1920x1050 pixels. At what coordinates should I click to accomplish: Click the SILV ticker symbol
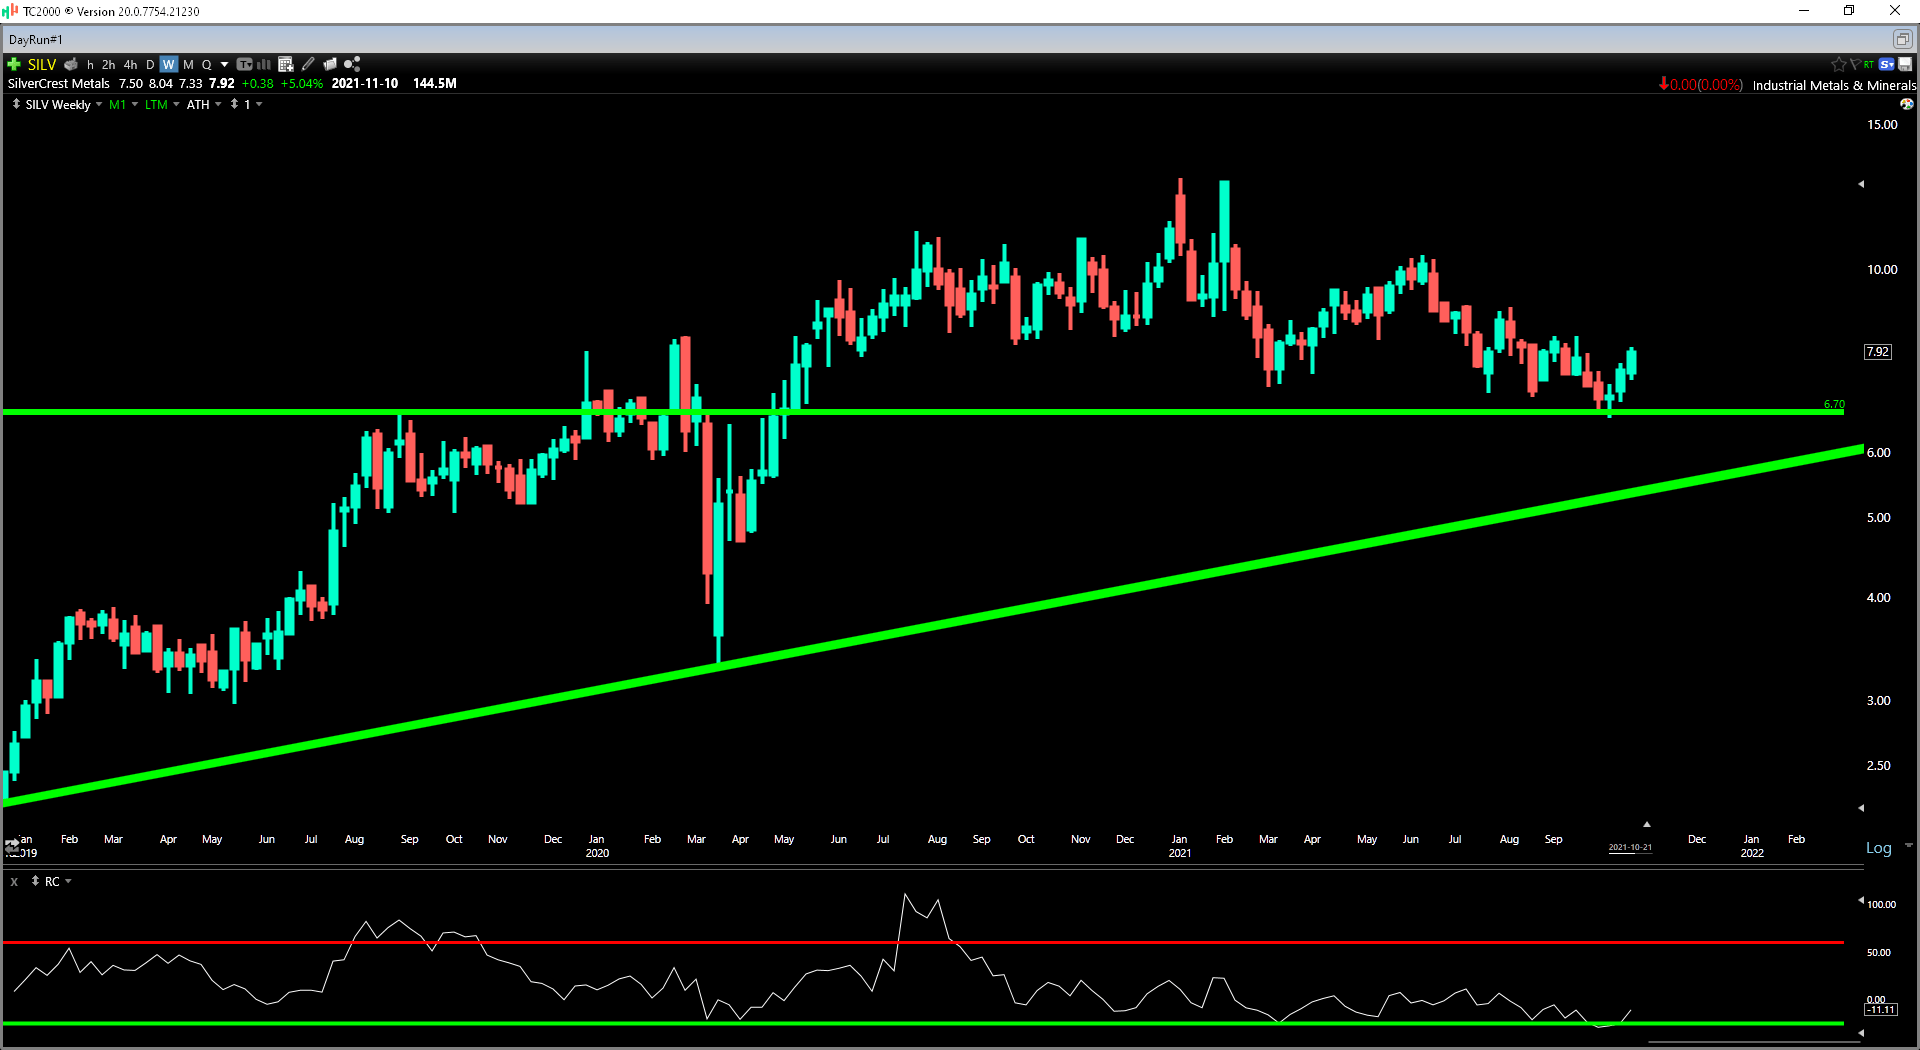[x=42, y=64]
